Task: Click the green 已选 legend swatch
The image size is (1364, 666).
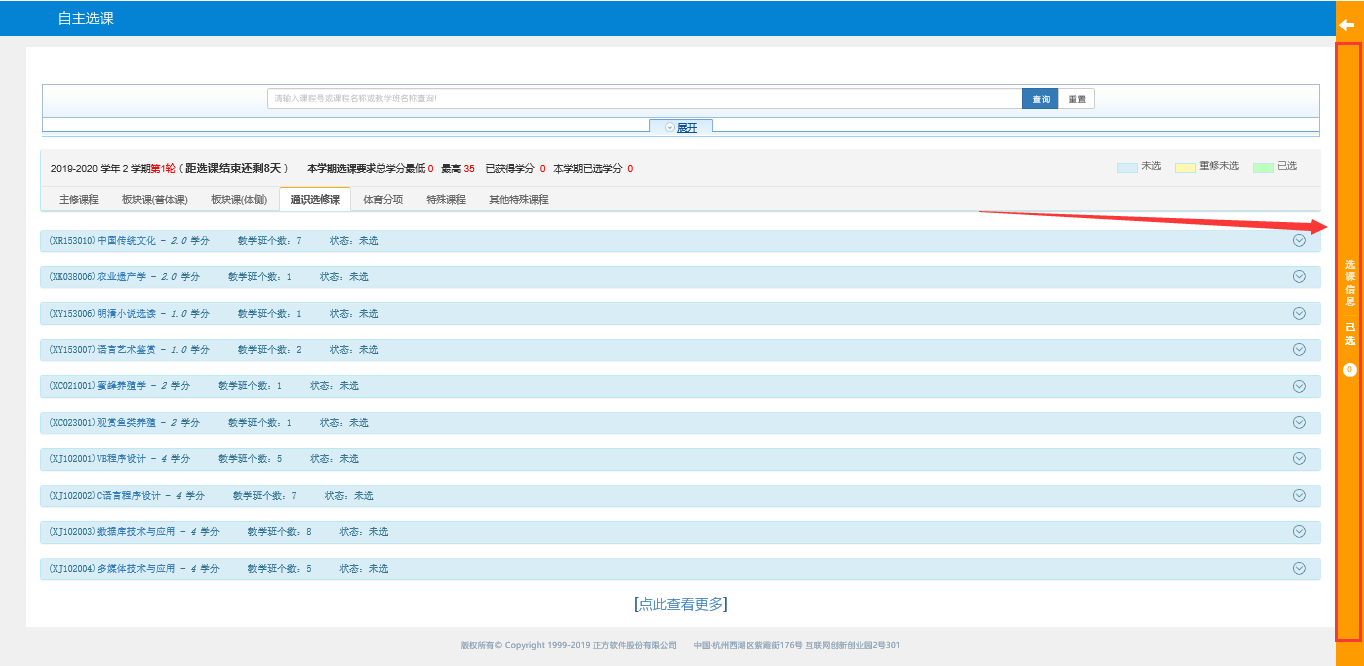Action: point(1263,167)
